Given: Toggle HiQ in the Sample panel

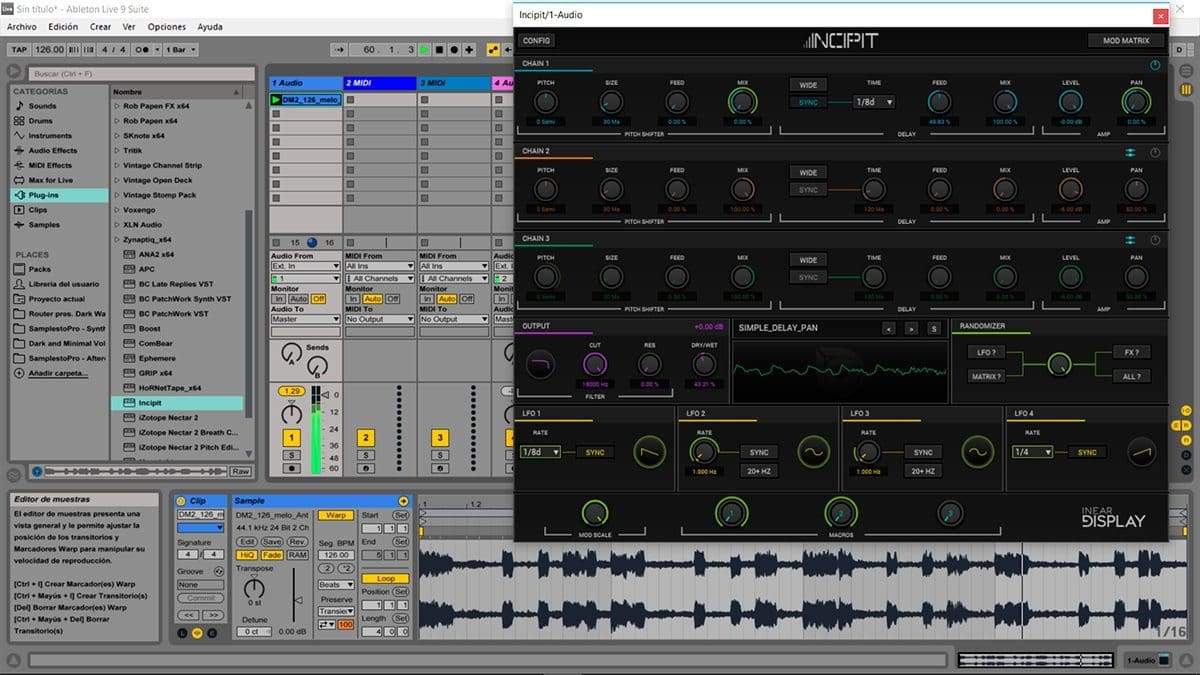Looking at the screenshot, I should (247, 554).
